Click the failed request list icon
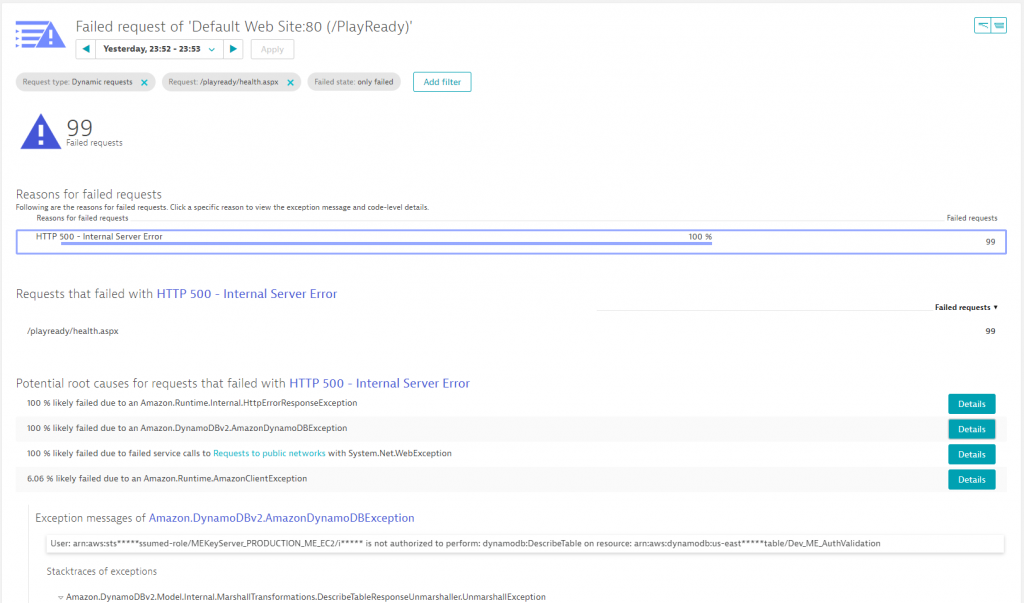 pos(40,34)
